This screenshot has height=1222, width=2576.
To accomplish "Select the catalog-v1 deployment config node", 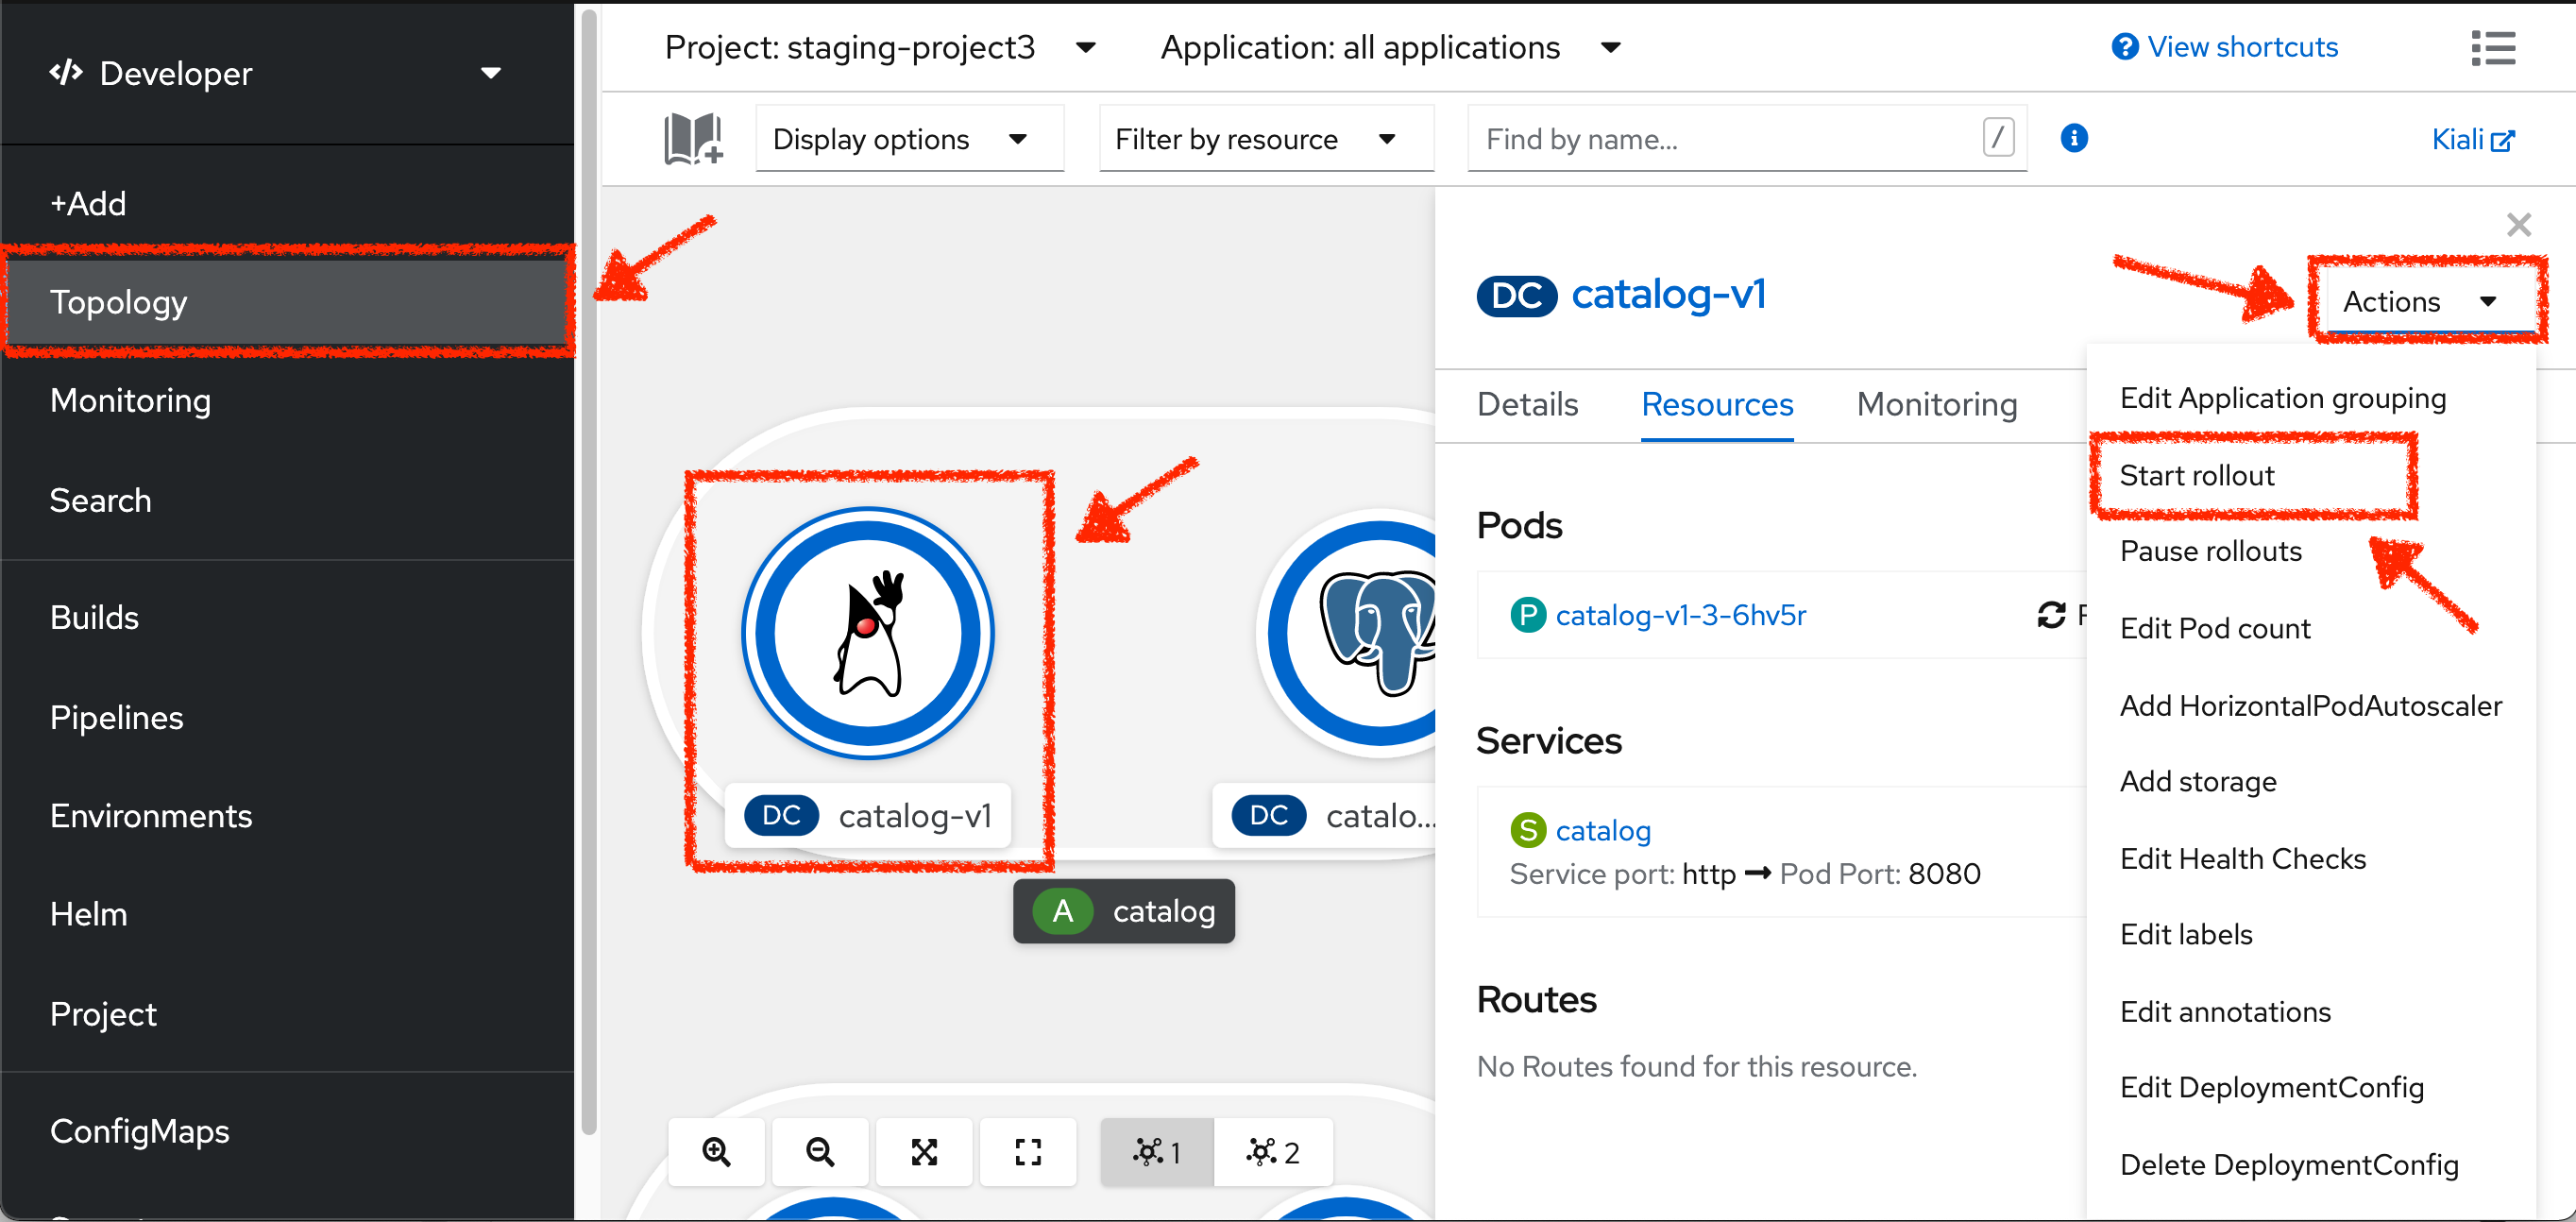I will coord(868,634).
